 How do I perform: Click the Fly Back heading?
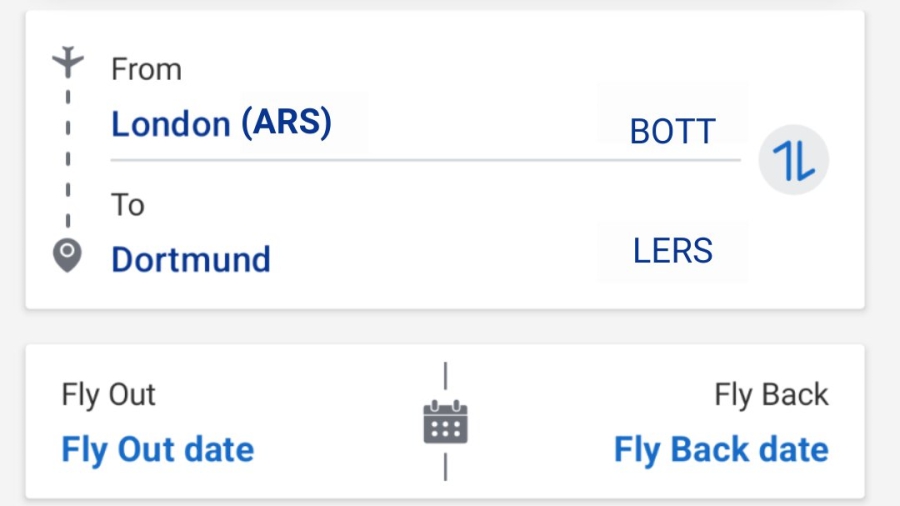(771, 395)
